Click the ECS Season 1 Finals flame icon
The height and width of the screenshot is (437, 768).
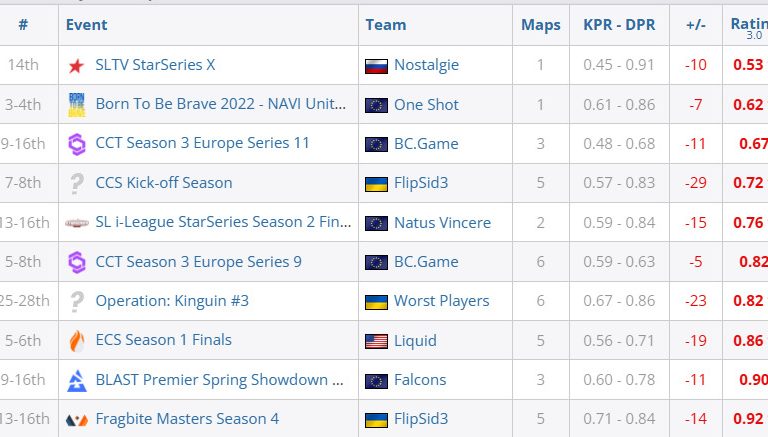pyautogui.click(x=76, y=341)
